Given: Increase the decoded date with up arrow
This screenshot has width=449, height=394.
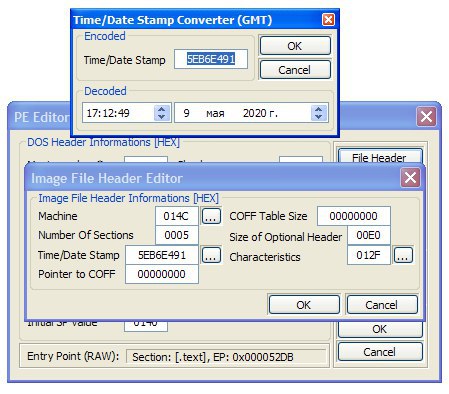Looking at the screenshot, I should [x=319, y=109].
